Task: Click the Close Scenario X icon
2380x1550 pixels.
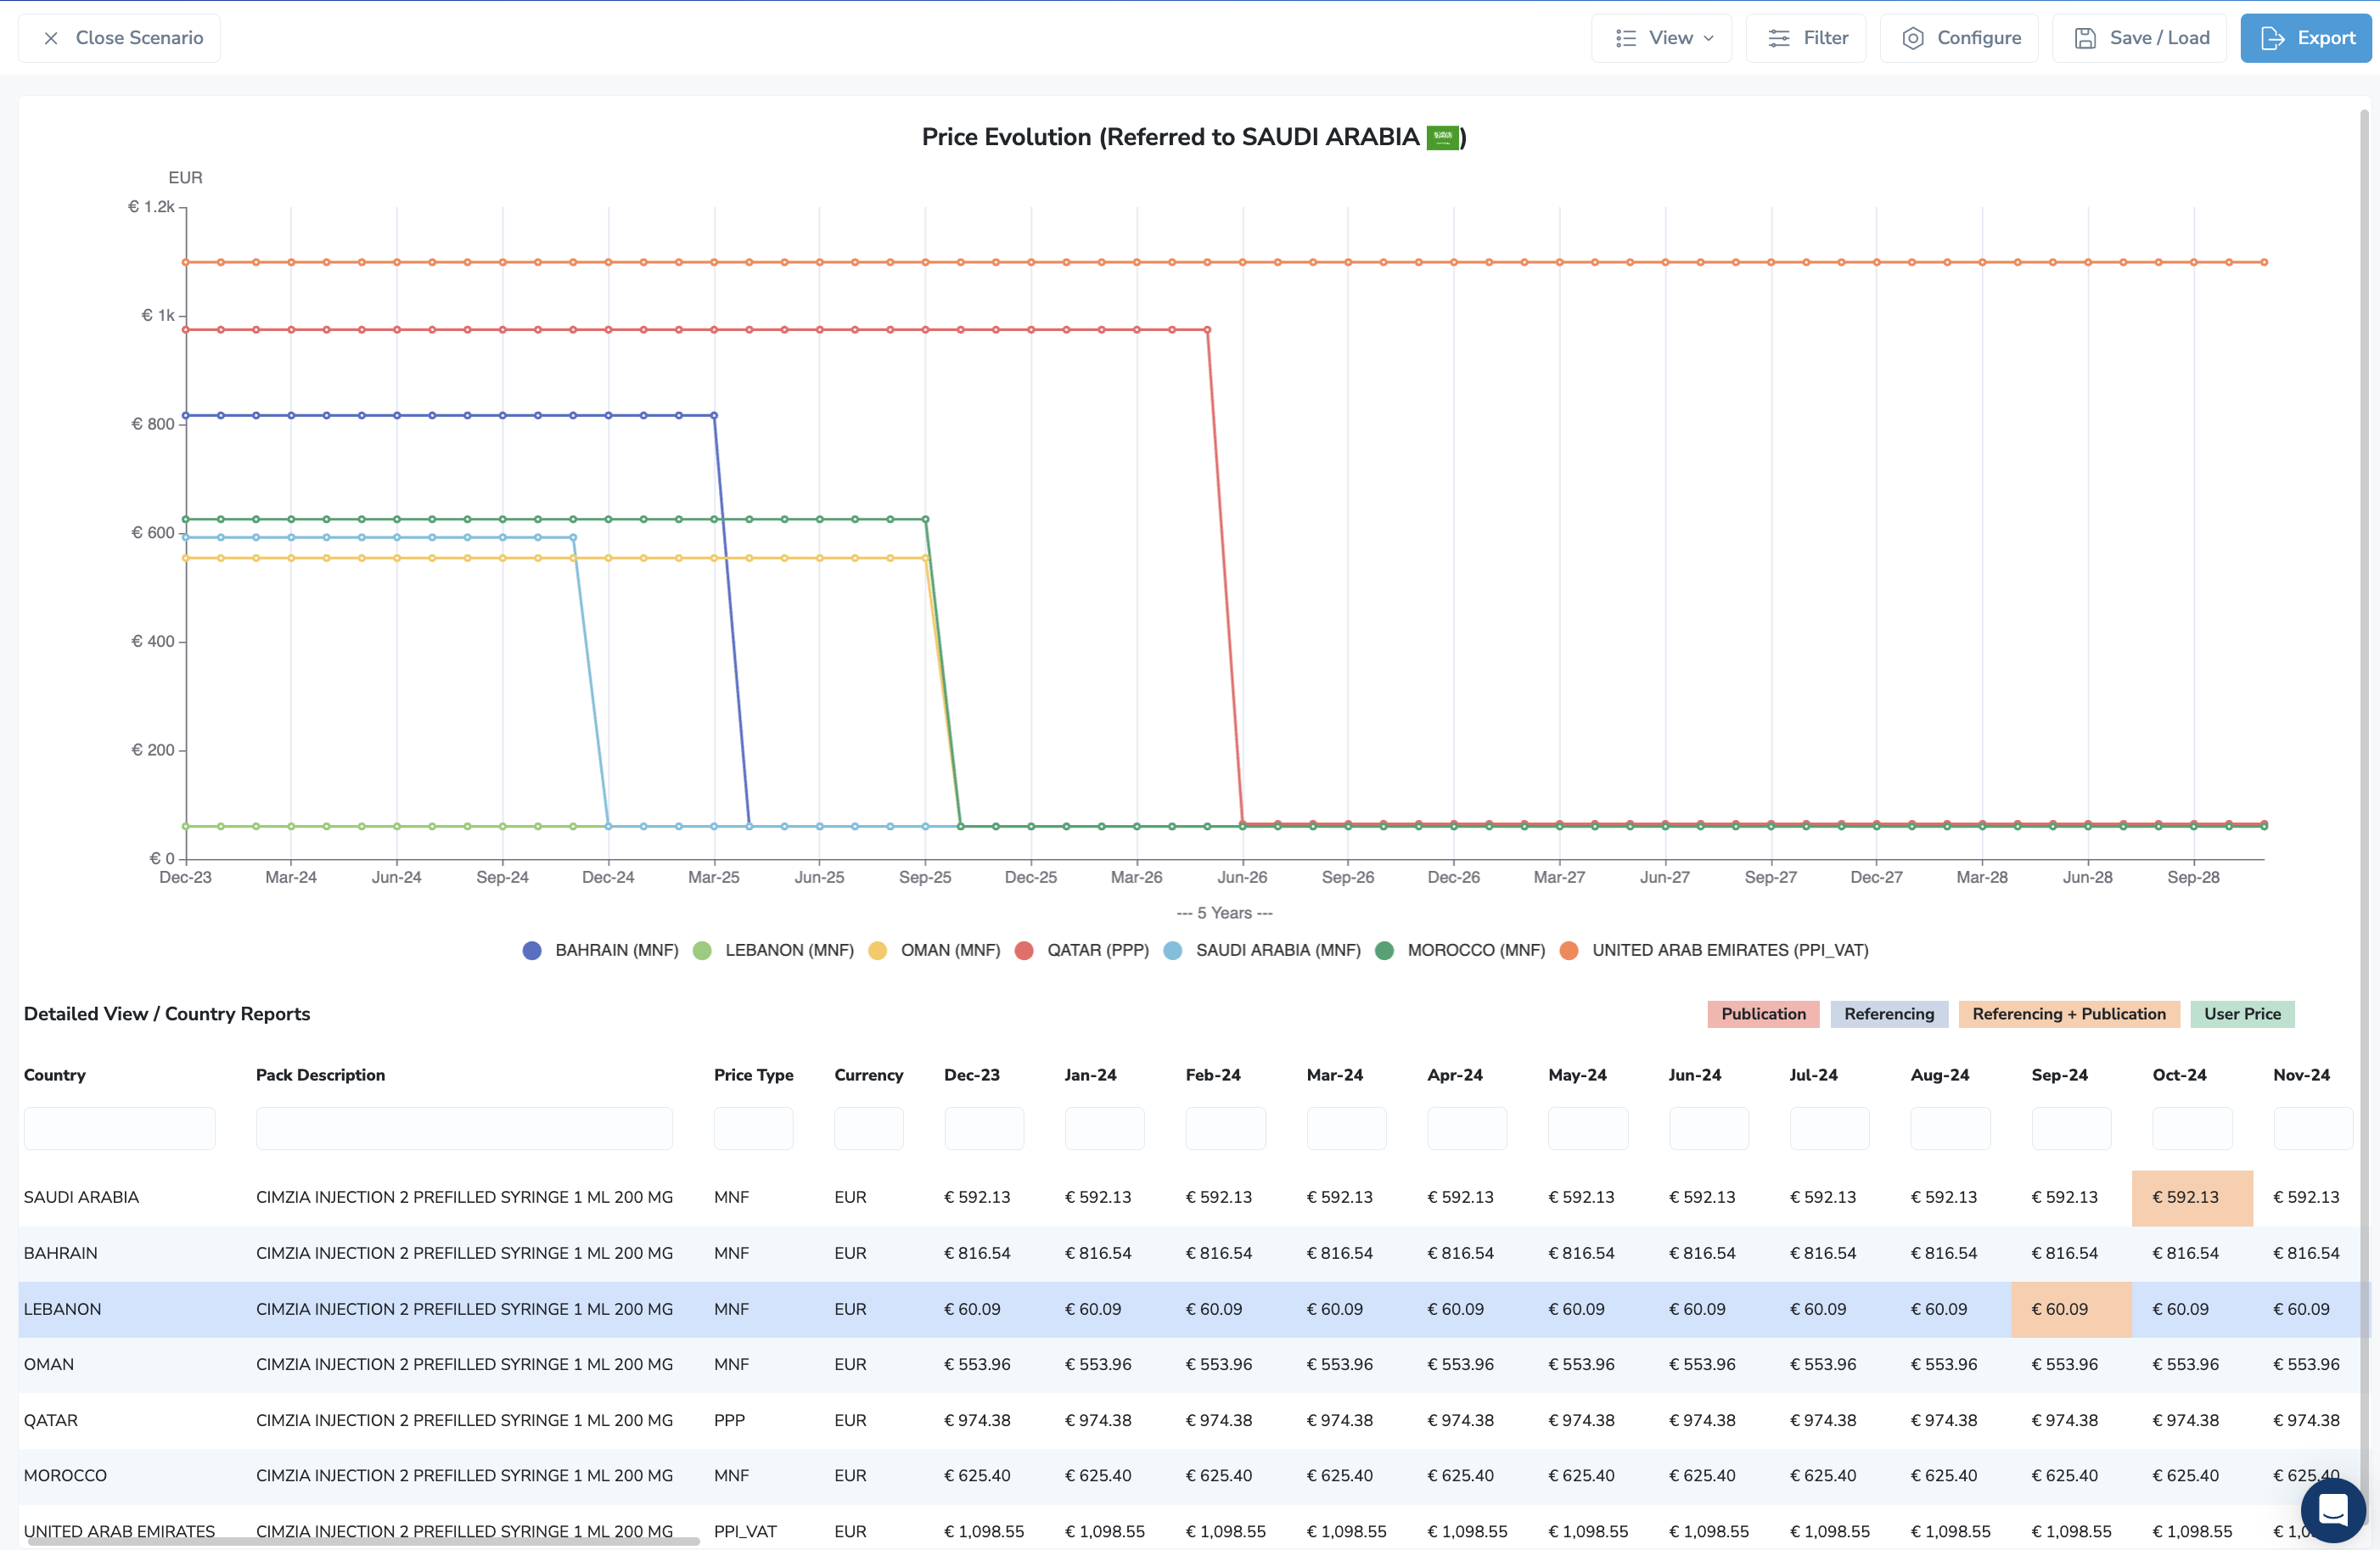Action: coord(51,38)
